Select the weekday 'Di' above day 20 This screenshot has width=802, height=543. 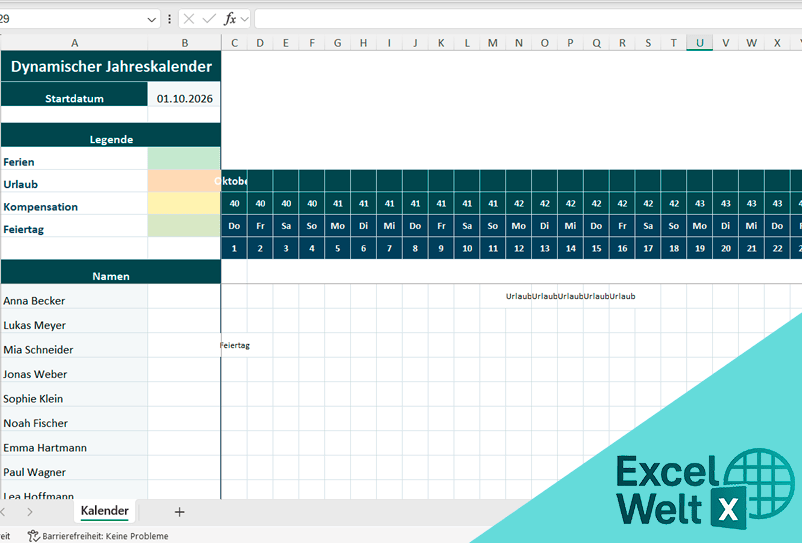point(725,226)
